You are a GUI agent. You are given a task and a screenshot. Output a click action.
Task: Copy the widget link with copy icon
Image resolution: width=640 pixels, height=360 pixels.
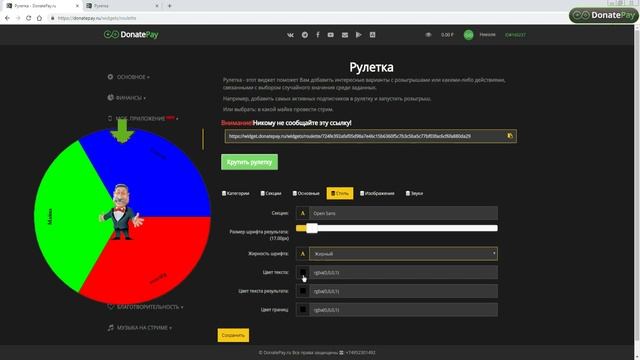[510, 136]
